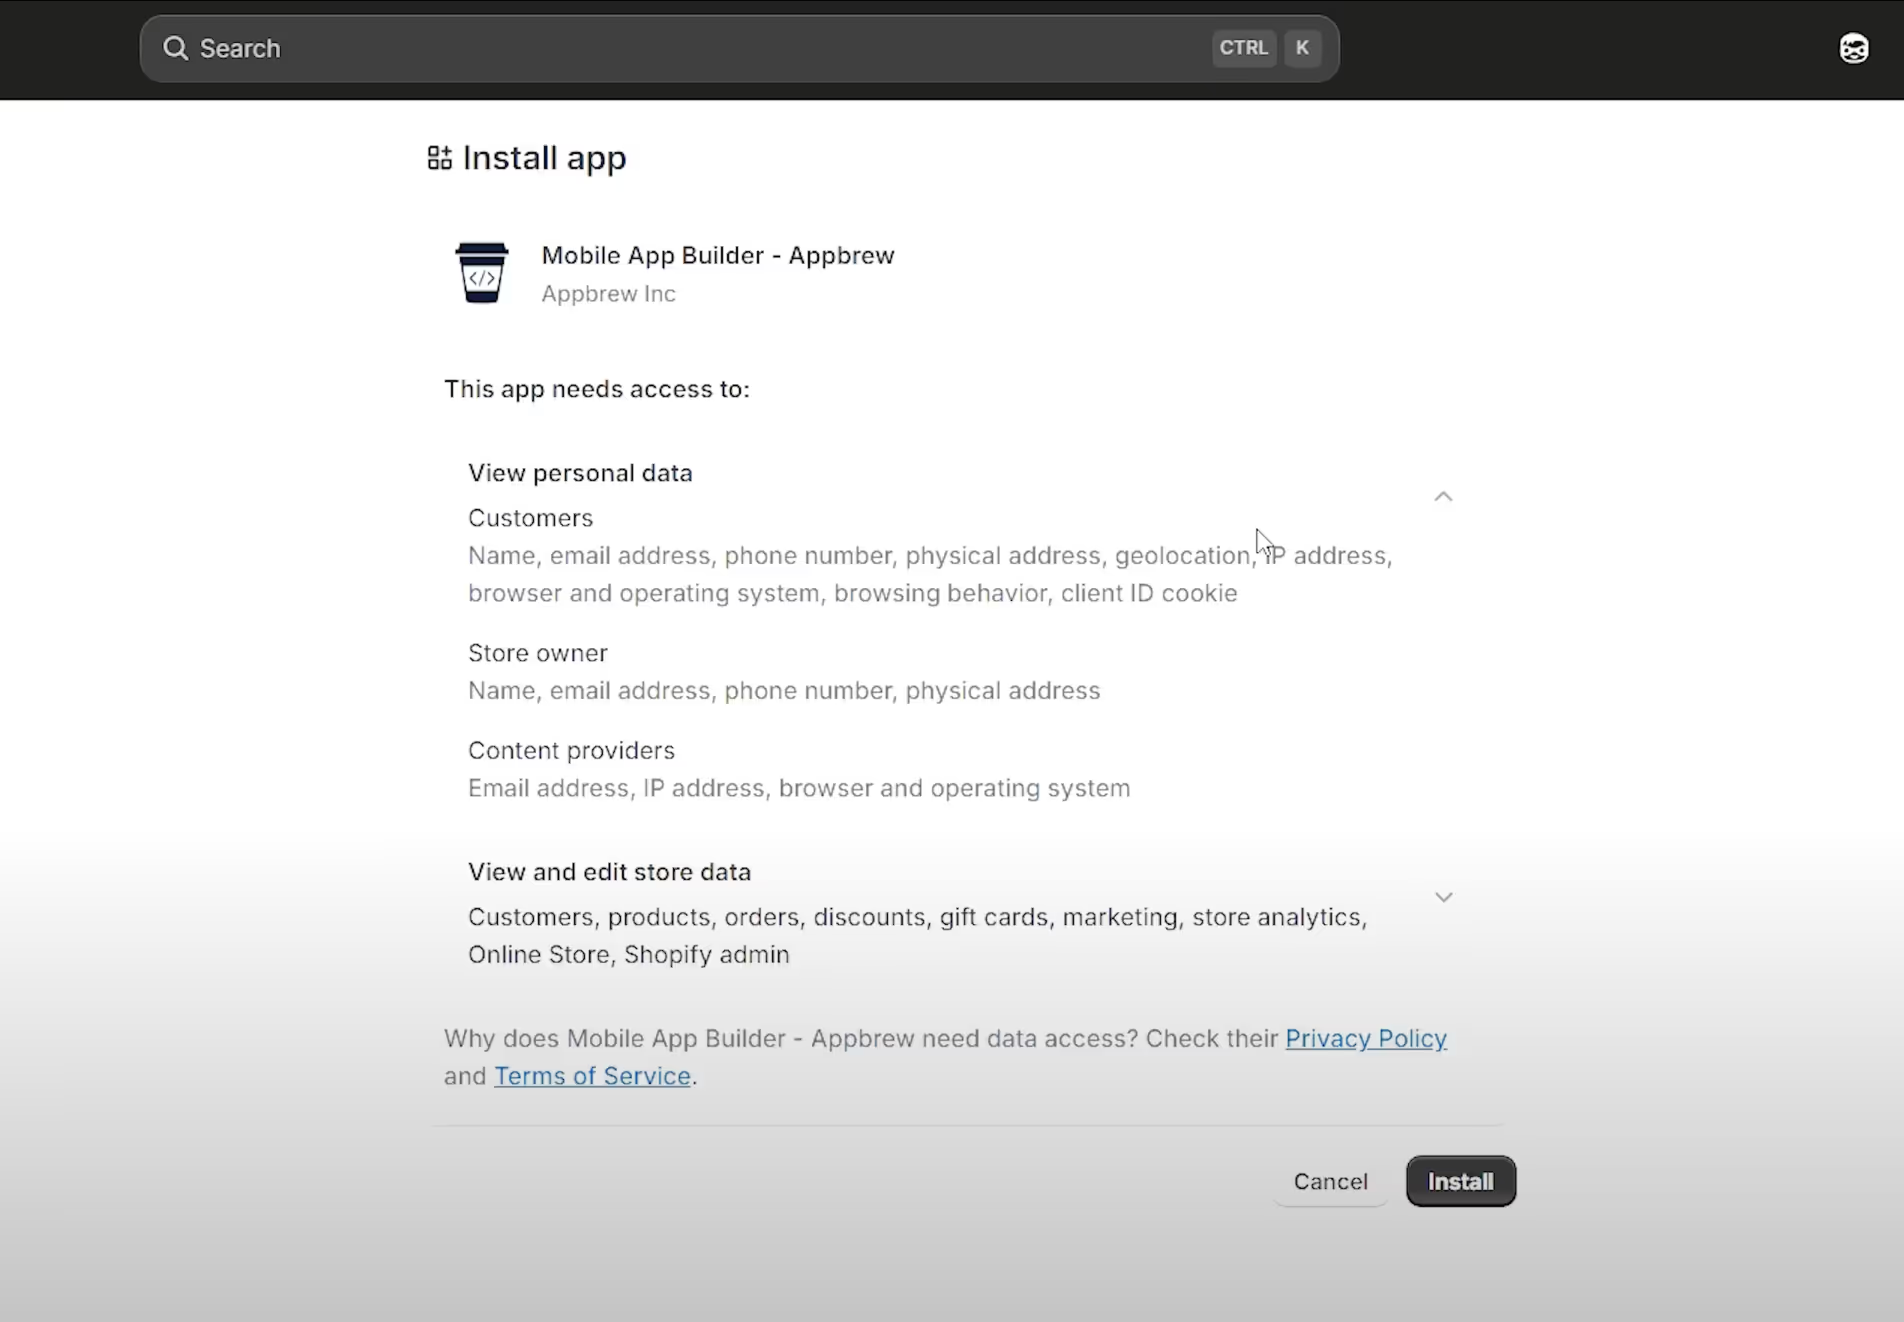This screenshot has width=1904, height=1322.
Task: Expand the View and edit store data section
Action: (1443, 897)
